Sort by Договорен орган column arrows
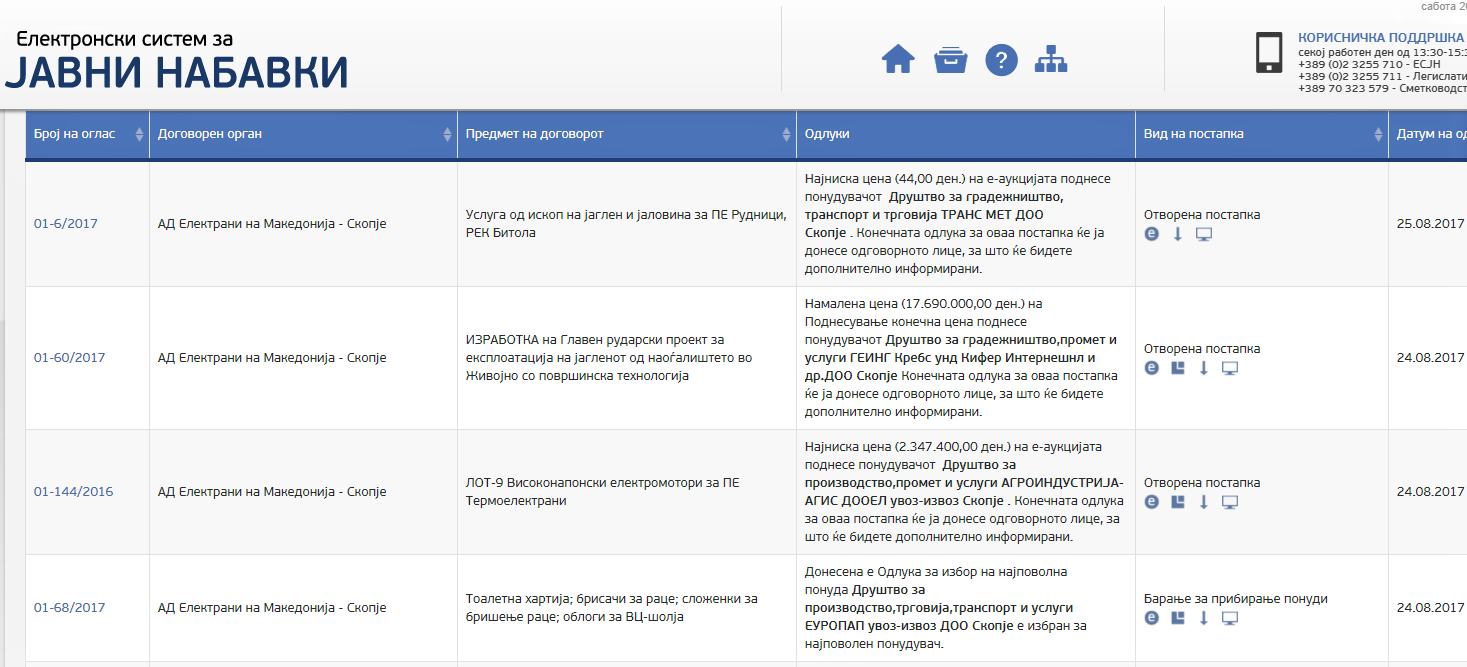Image resolution: width=1467 pixels, height=667 pixels. coord(447,134)
